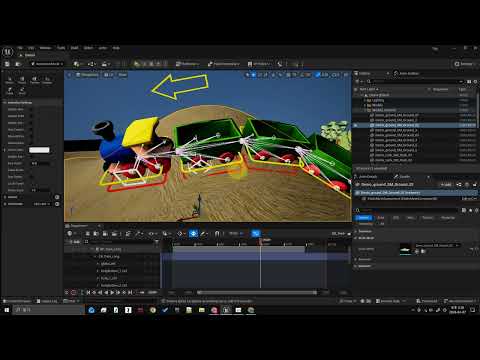
Task: Jump to sequence end in playback controls
Action: 130,292
